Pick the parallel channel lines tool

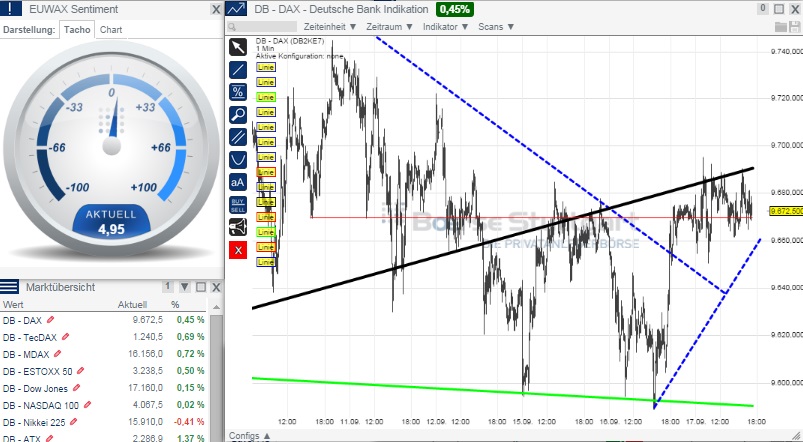238,137
